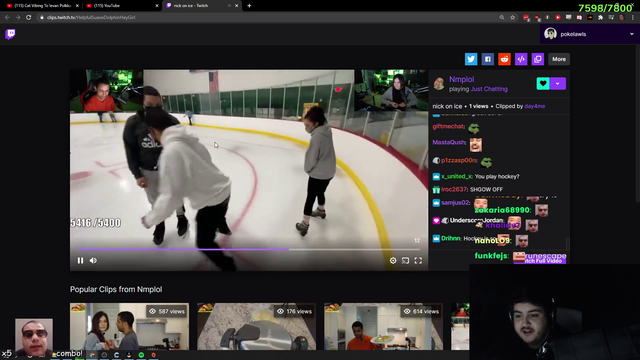640x360 pixels.
Task: Open clipper day4me's profile
Action: click(535, 106)
